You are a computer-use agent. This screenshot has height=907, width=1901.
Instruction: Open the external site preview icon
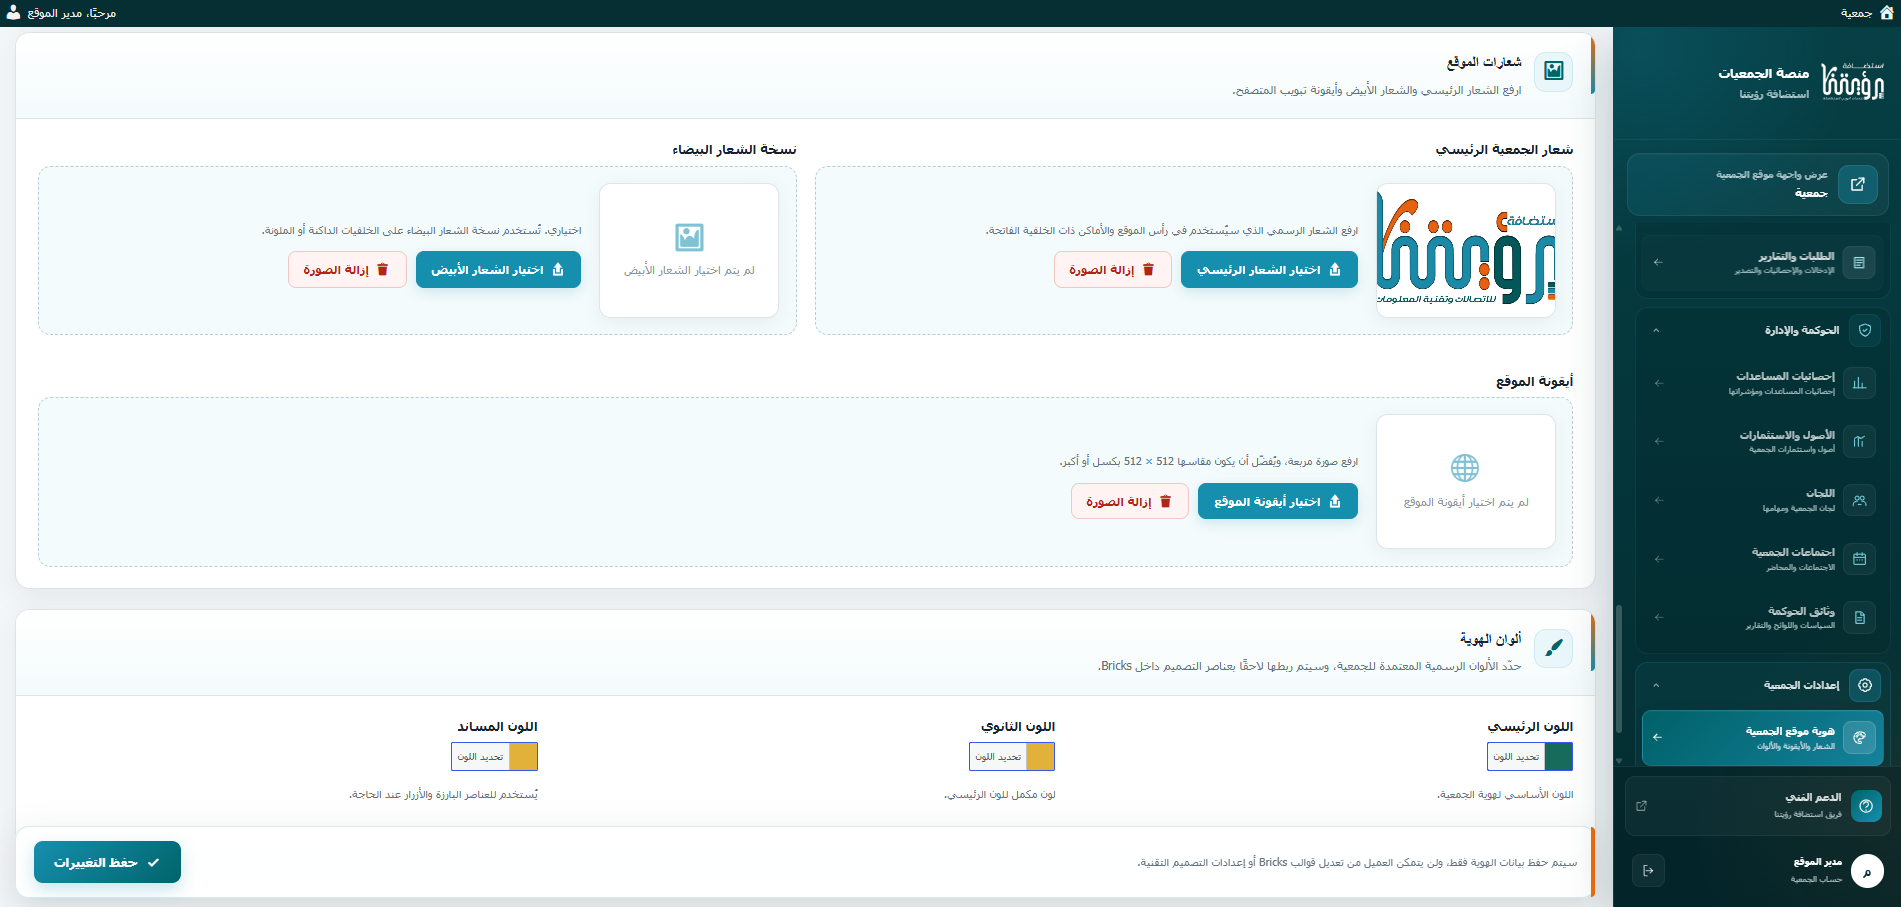pos(1857,184)
